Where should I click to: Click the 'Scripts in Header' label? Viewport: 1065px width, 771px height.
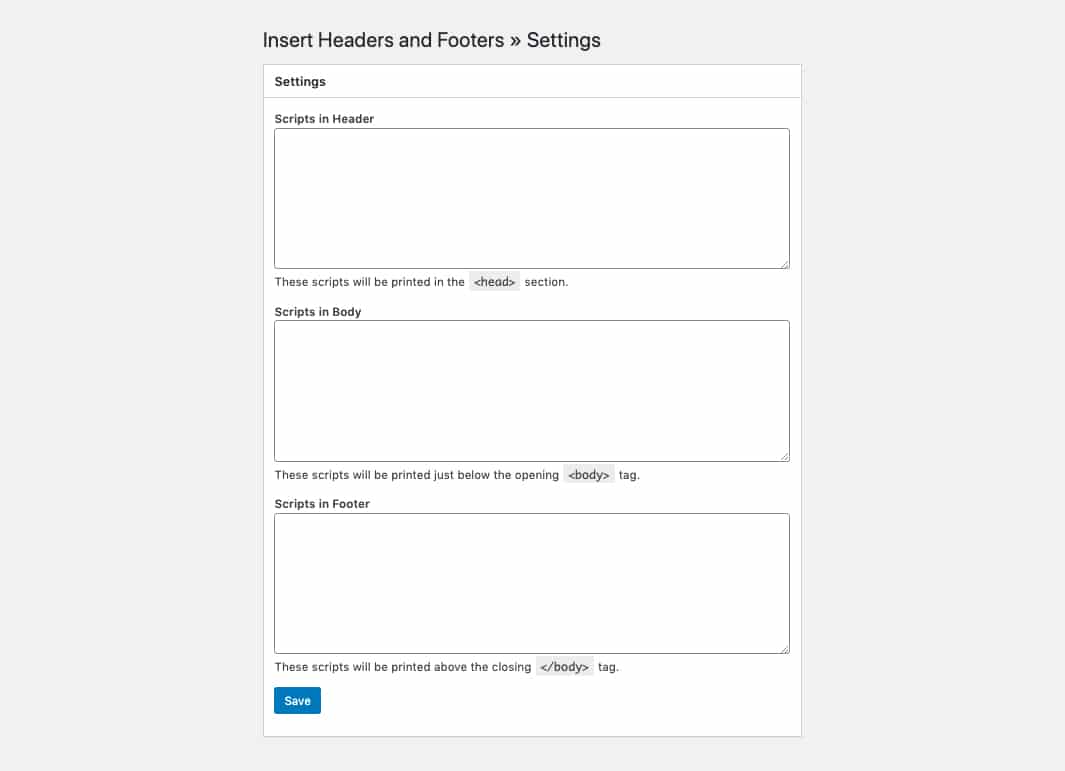(324, 119)
